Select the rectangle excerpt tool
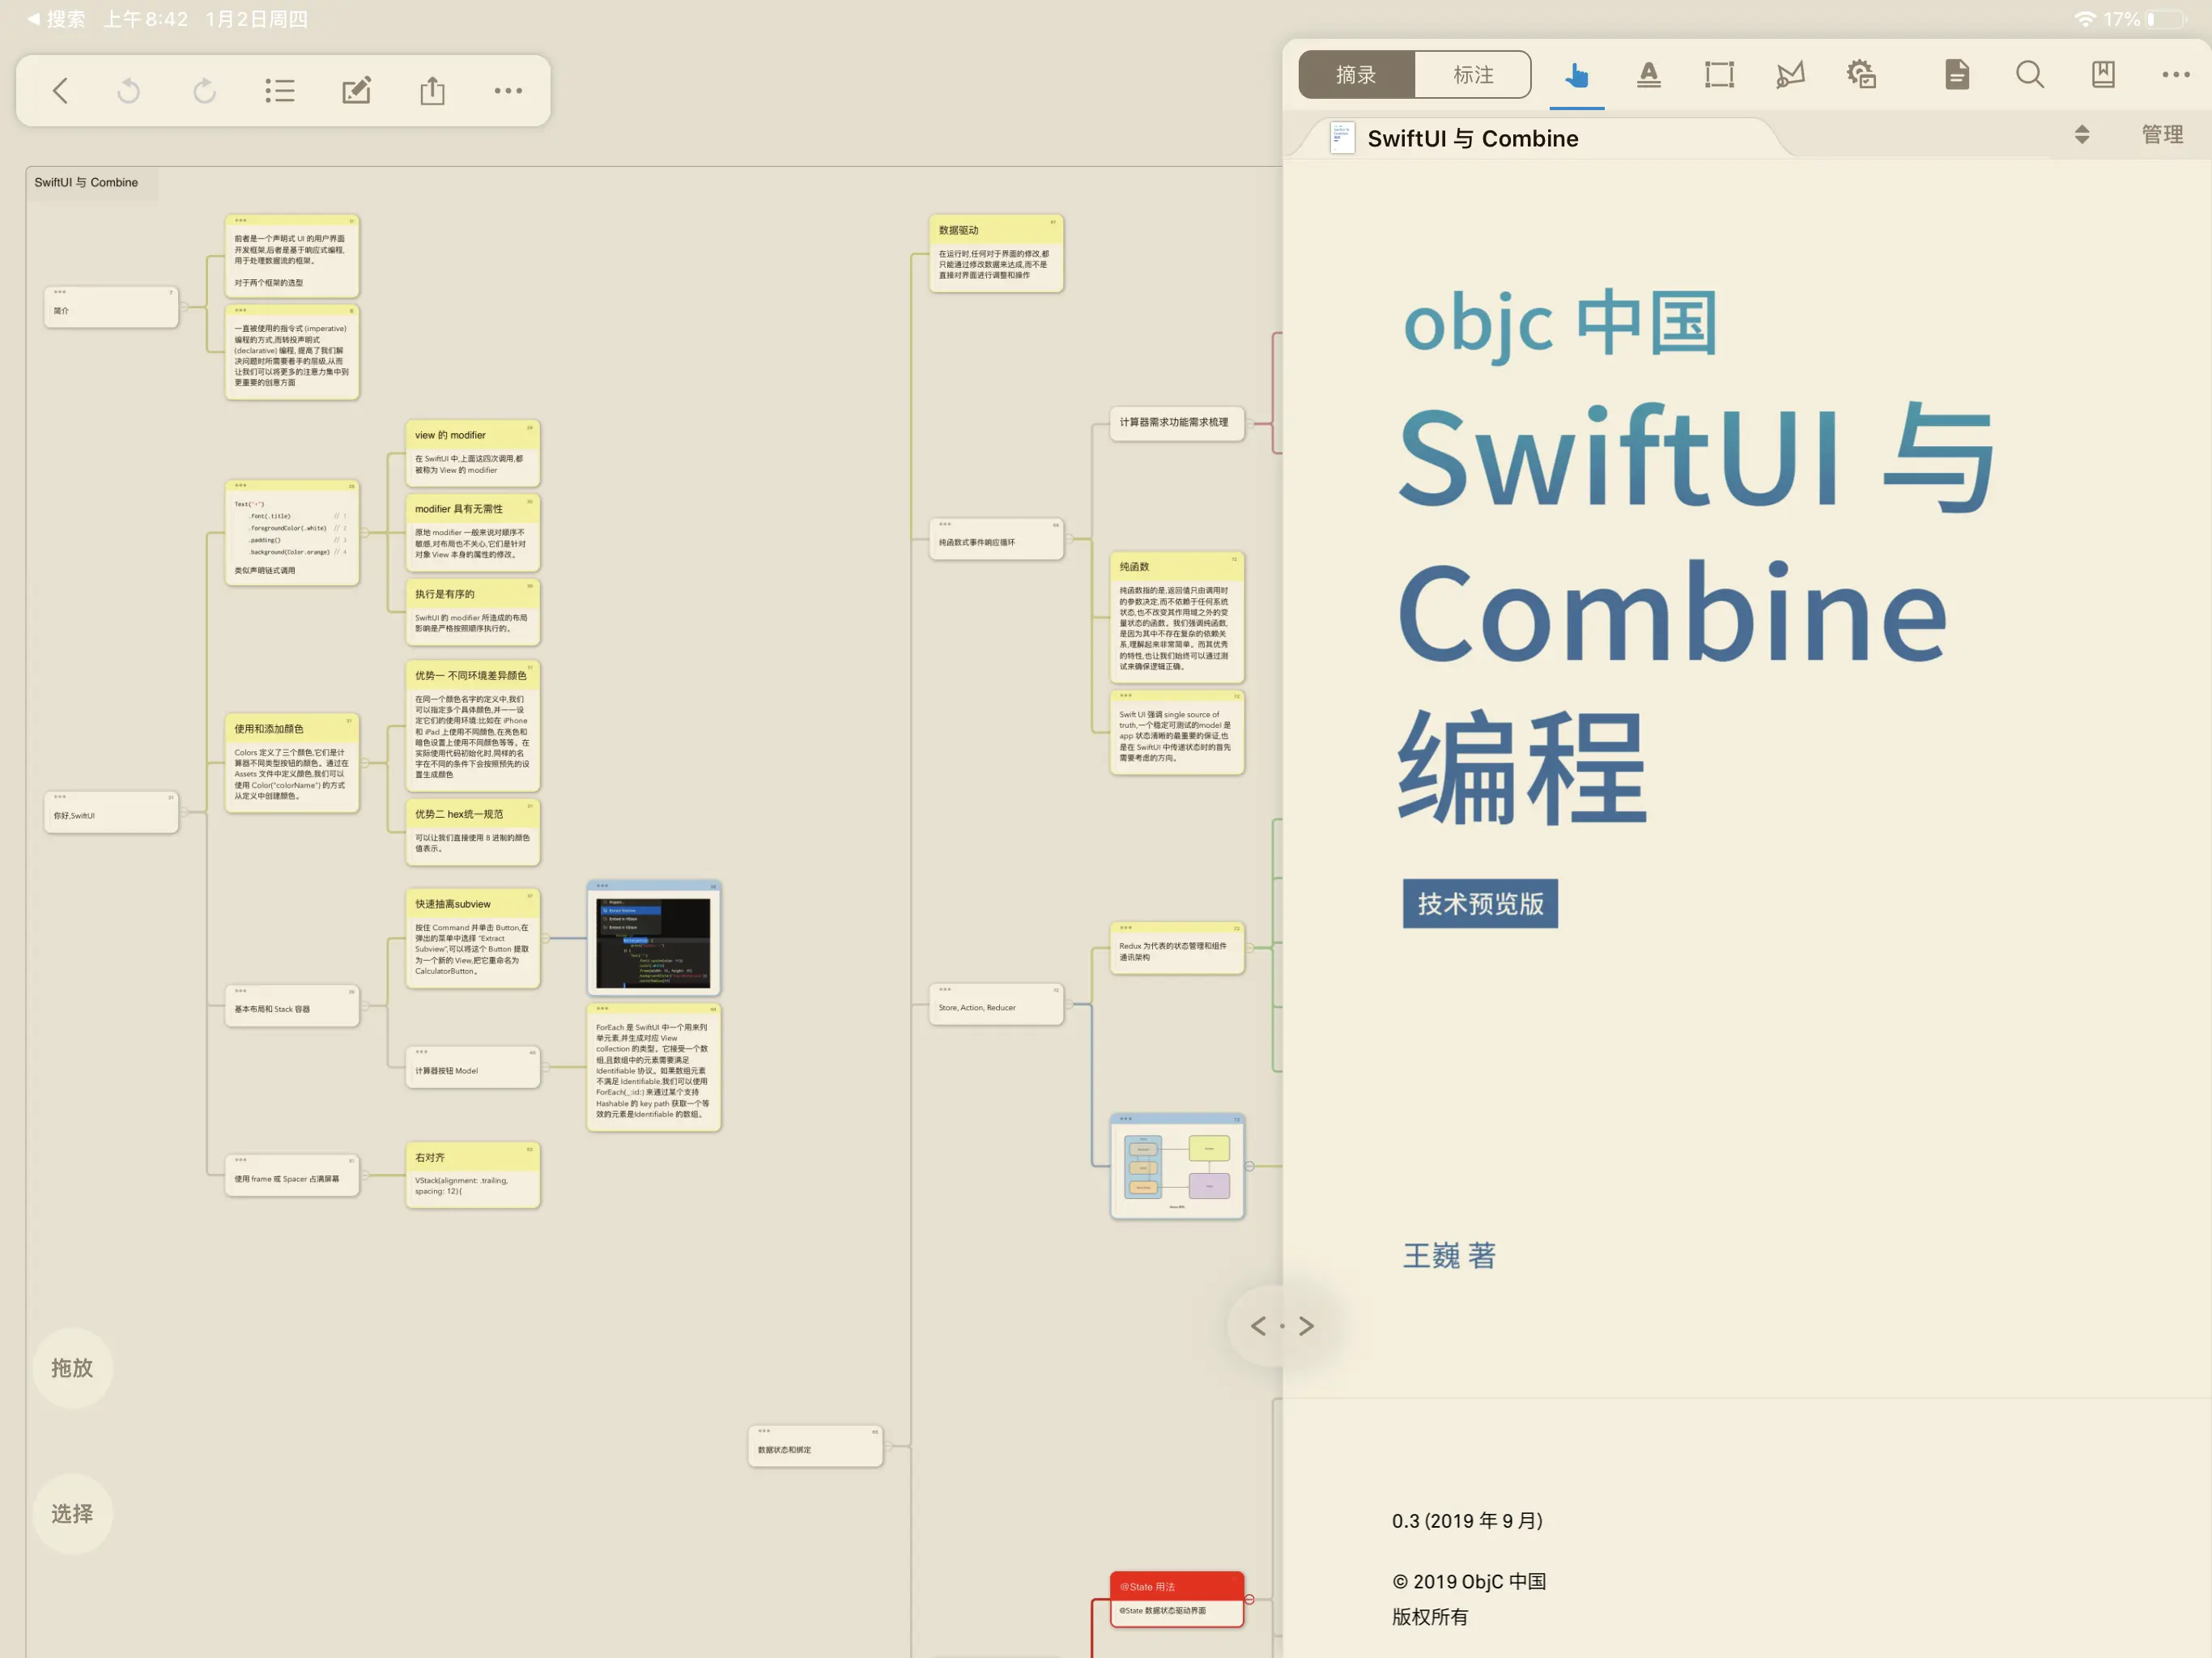The width and height of the screenshot is (2212, 1658). (1719, 75)
